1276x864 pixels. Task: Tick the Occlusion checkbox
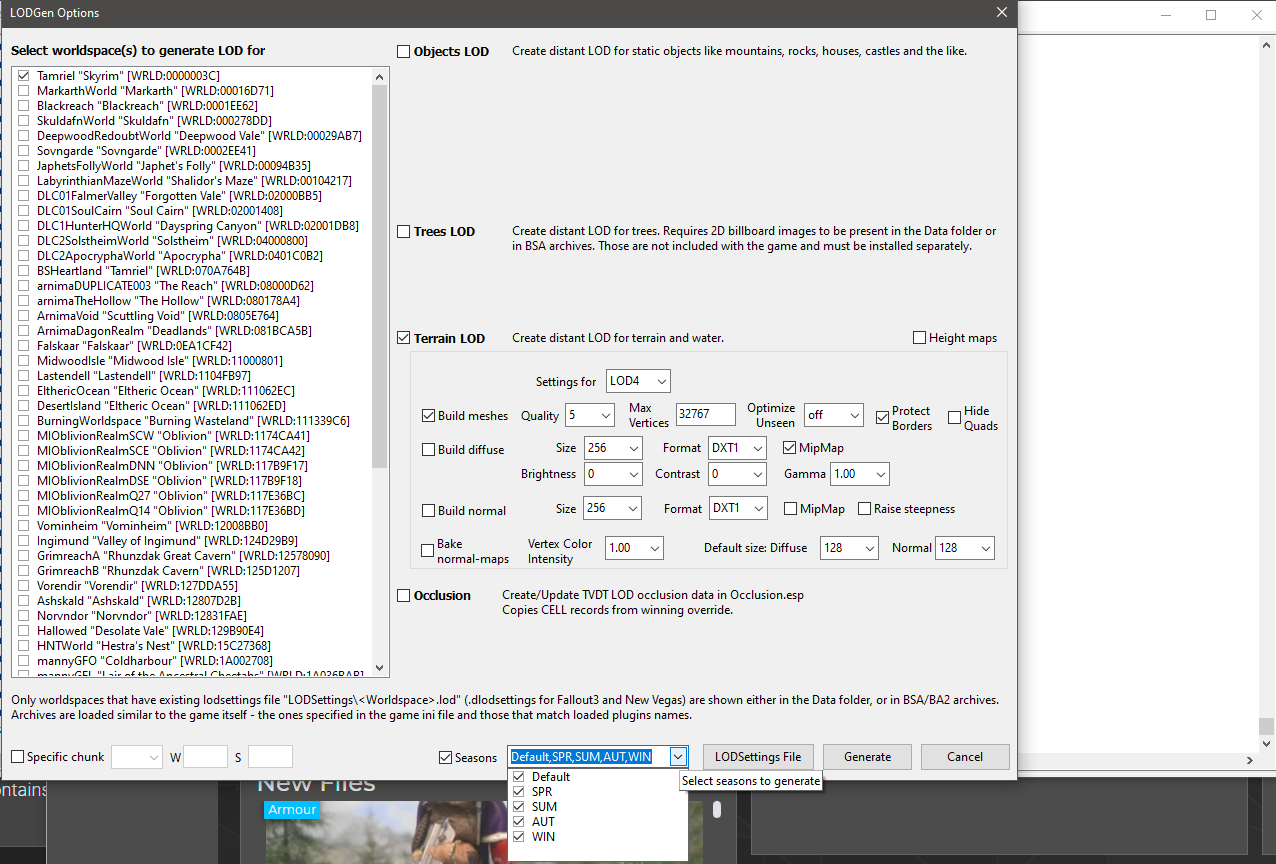pos(404,595)
